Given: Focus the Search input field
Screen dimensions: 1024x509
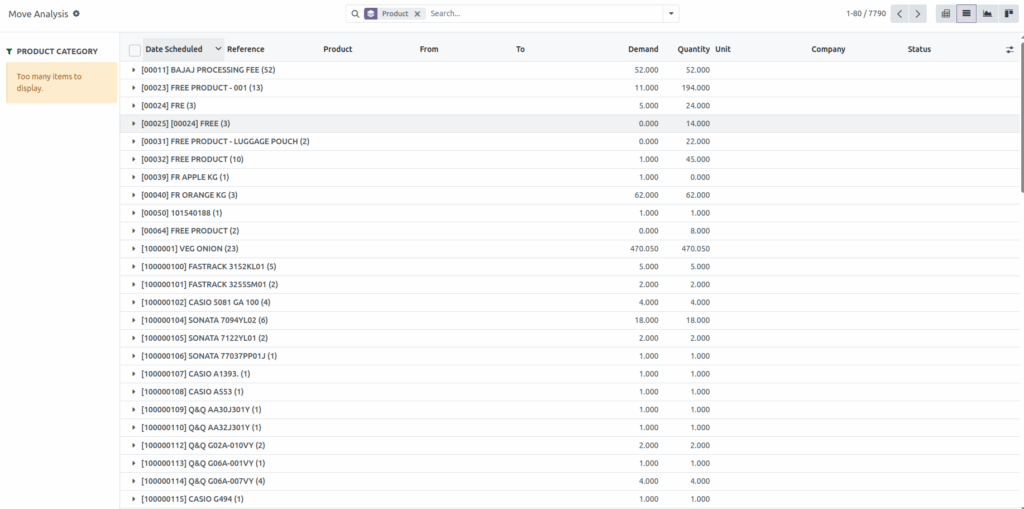Looking at the screenshot, I should coord(545,14).
